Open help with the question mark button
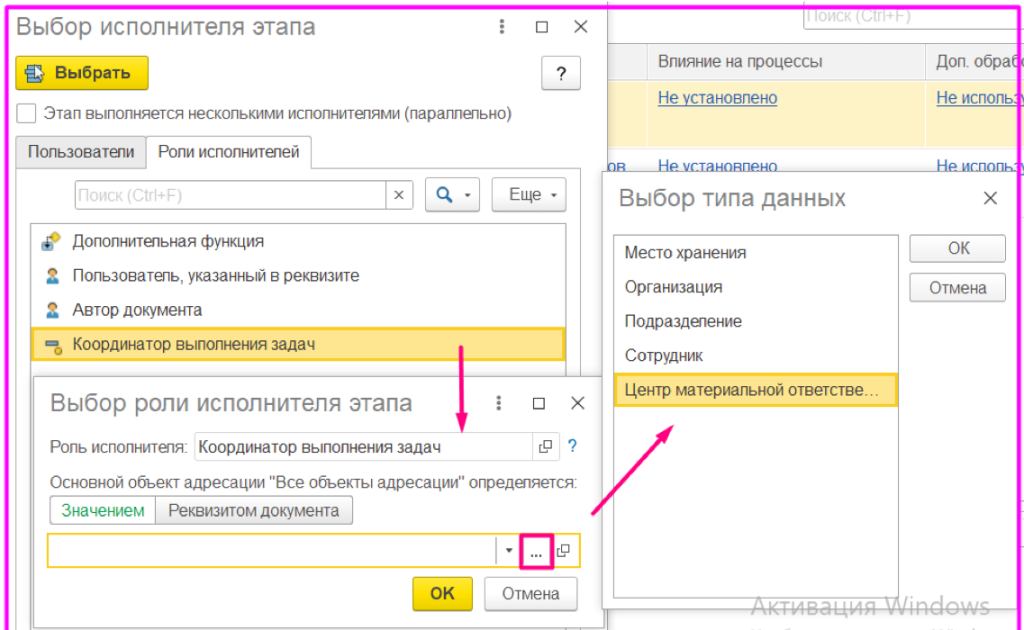The image size is (1024, 630). tap(561, 73)
